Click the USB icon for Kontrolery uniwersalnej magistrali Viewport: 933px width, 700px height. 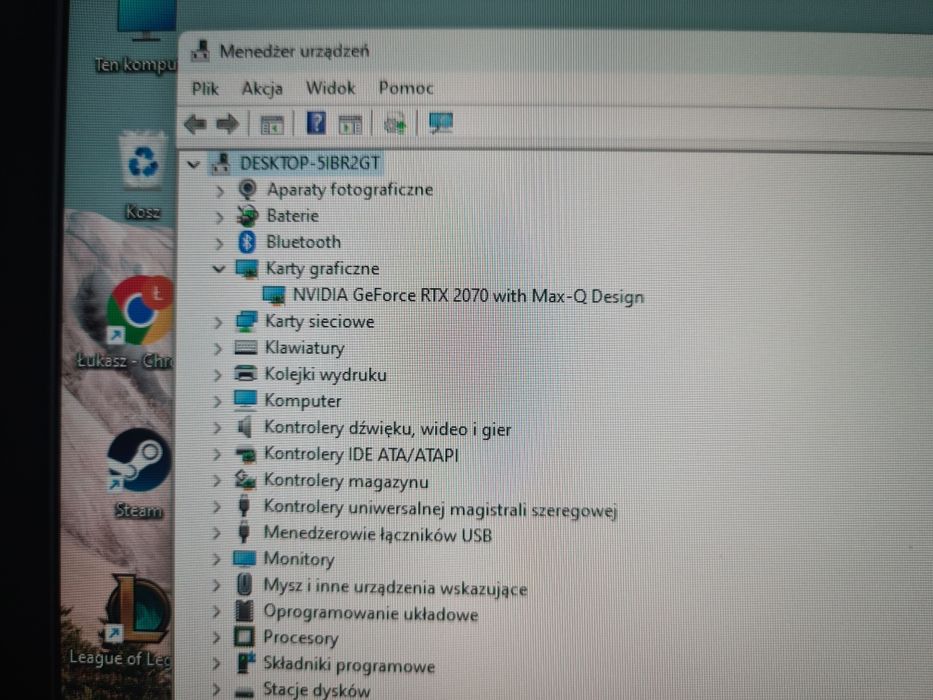243,506
